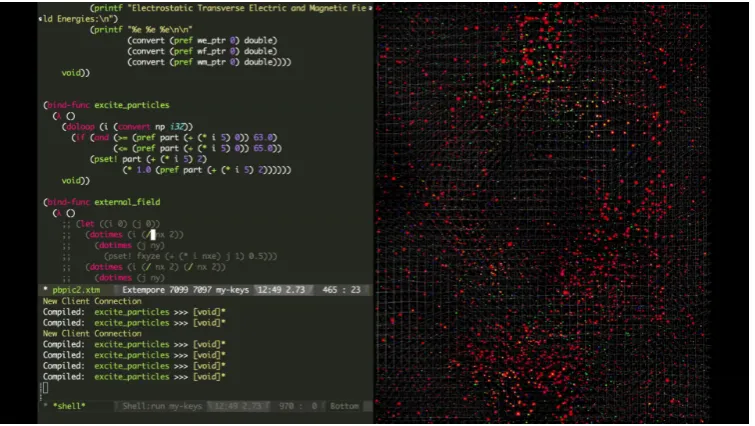Click the Shell:run mode indicator

point(143,406)
